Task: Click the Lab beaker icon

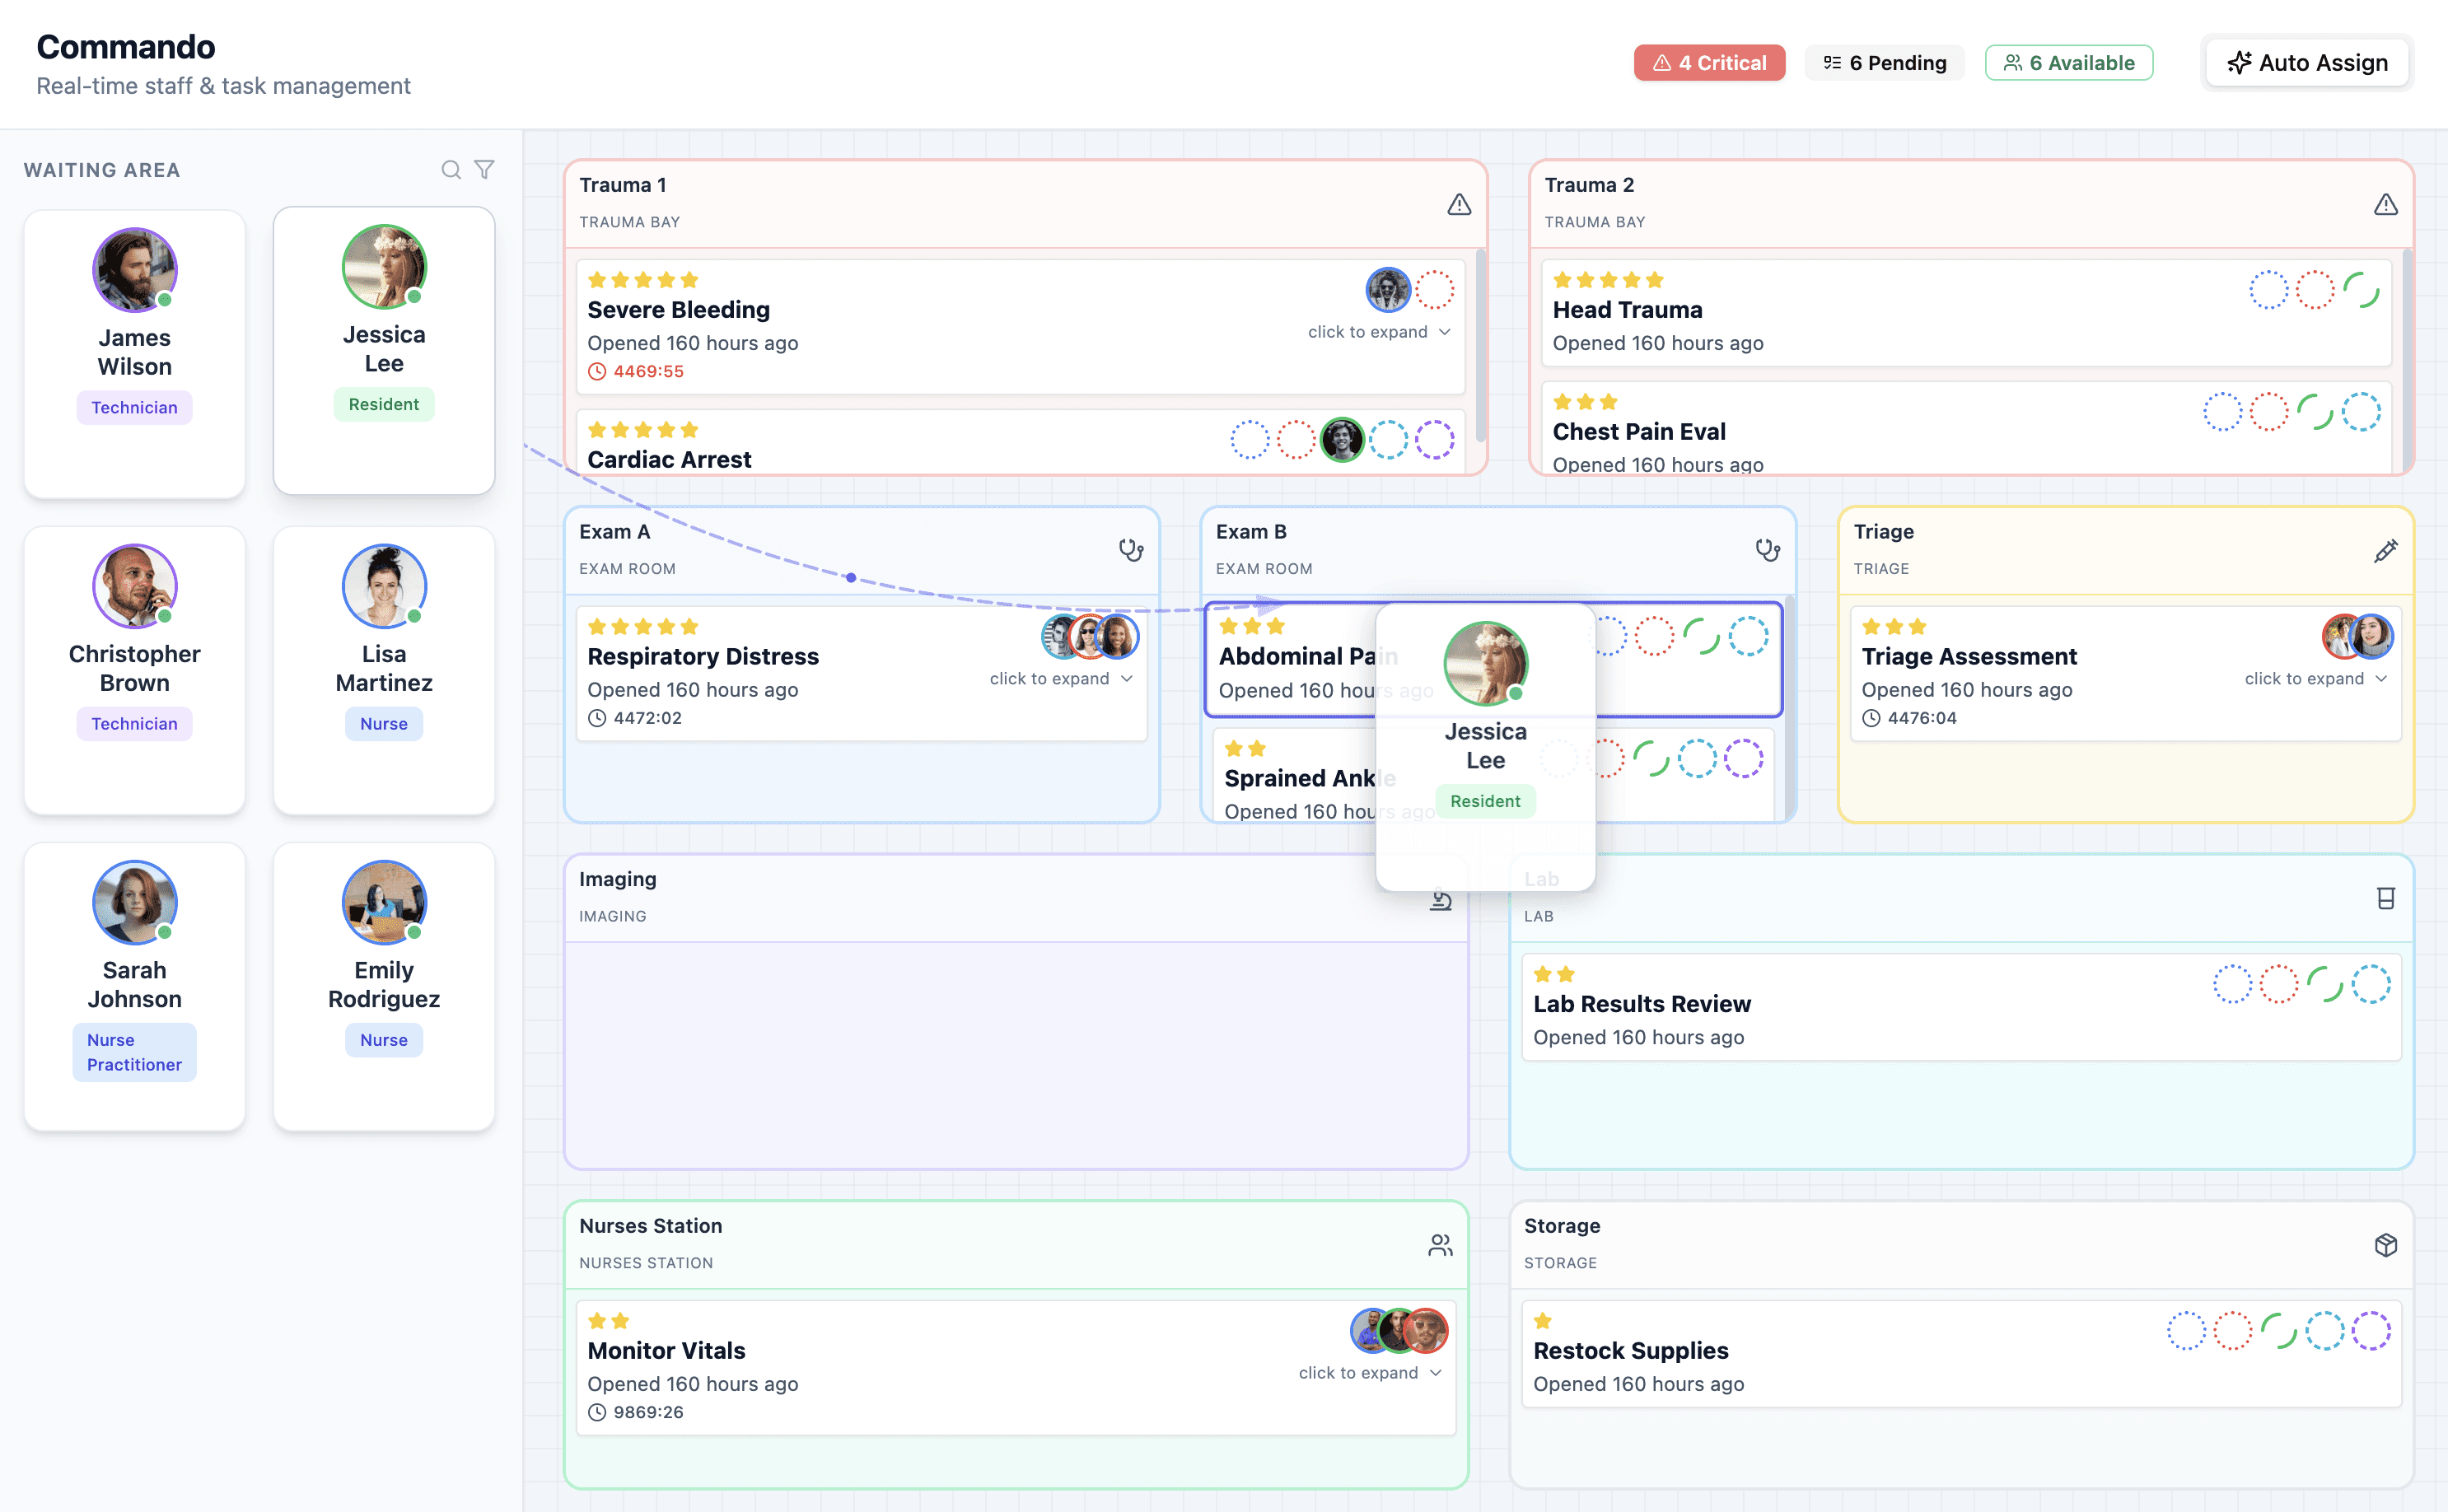Action: (x=2385, y=898)
